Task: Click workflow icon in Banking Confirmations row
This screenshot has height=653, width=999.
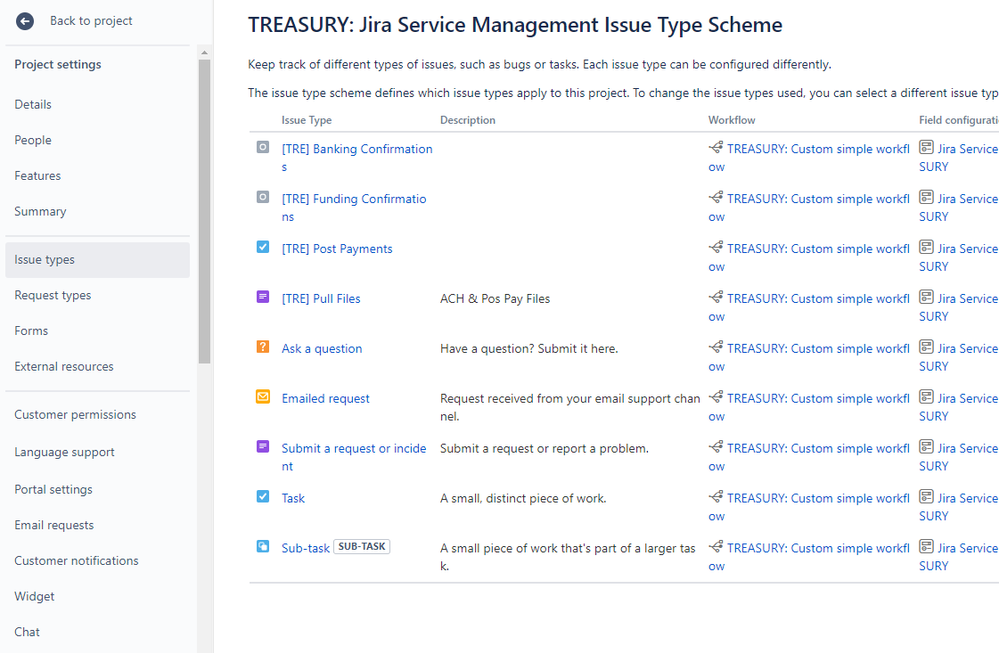Action: coord(716,148)
